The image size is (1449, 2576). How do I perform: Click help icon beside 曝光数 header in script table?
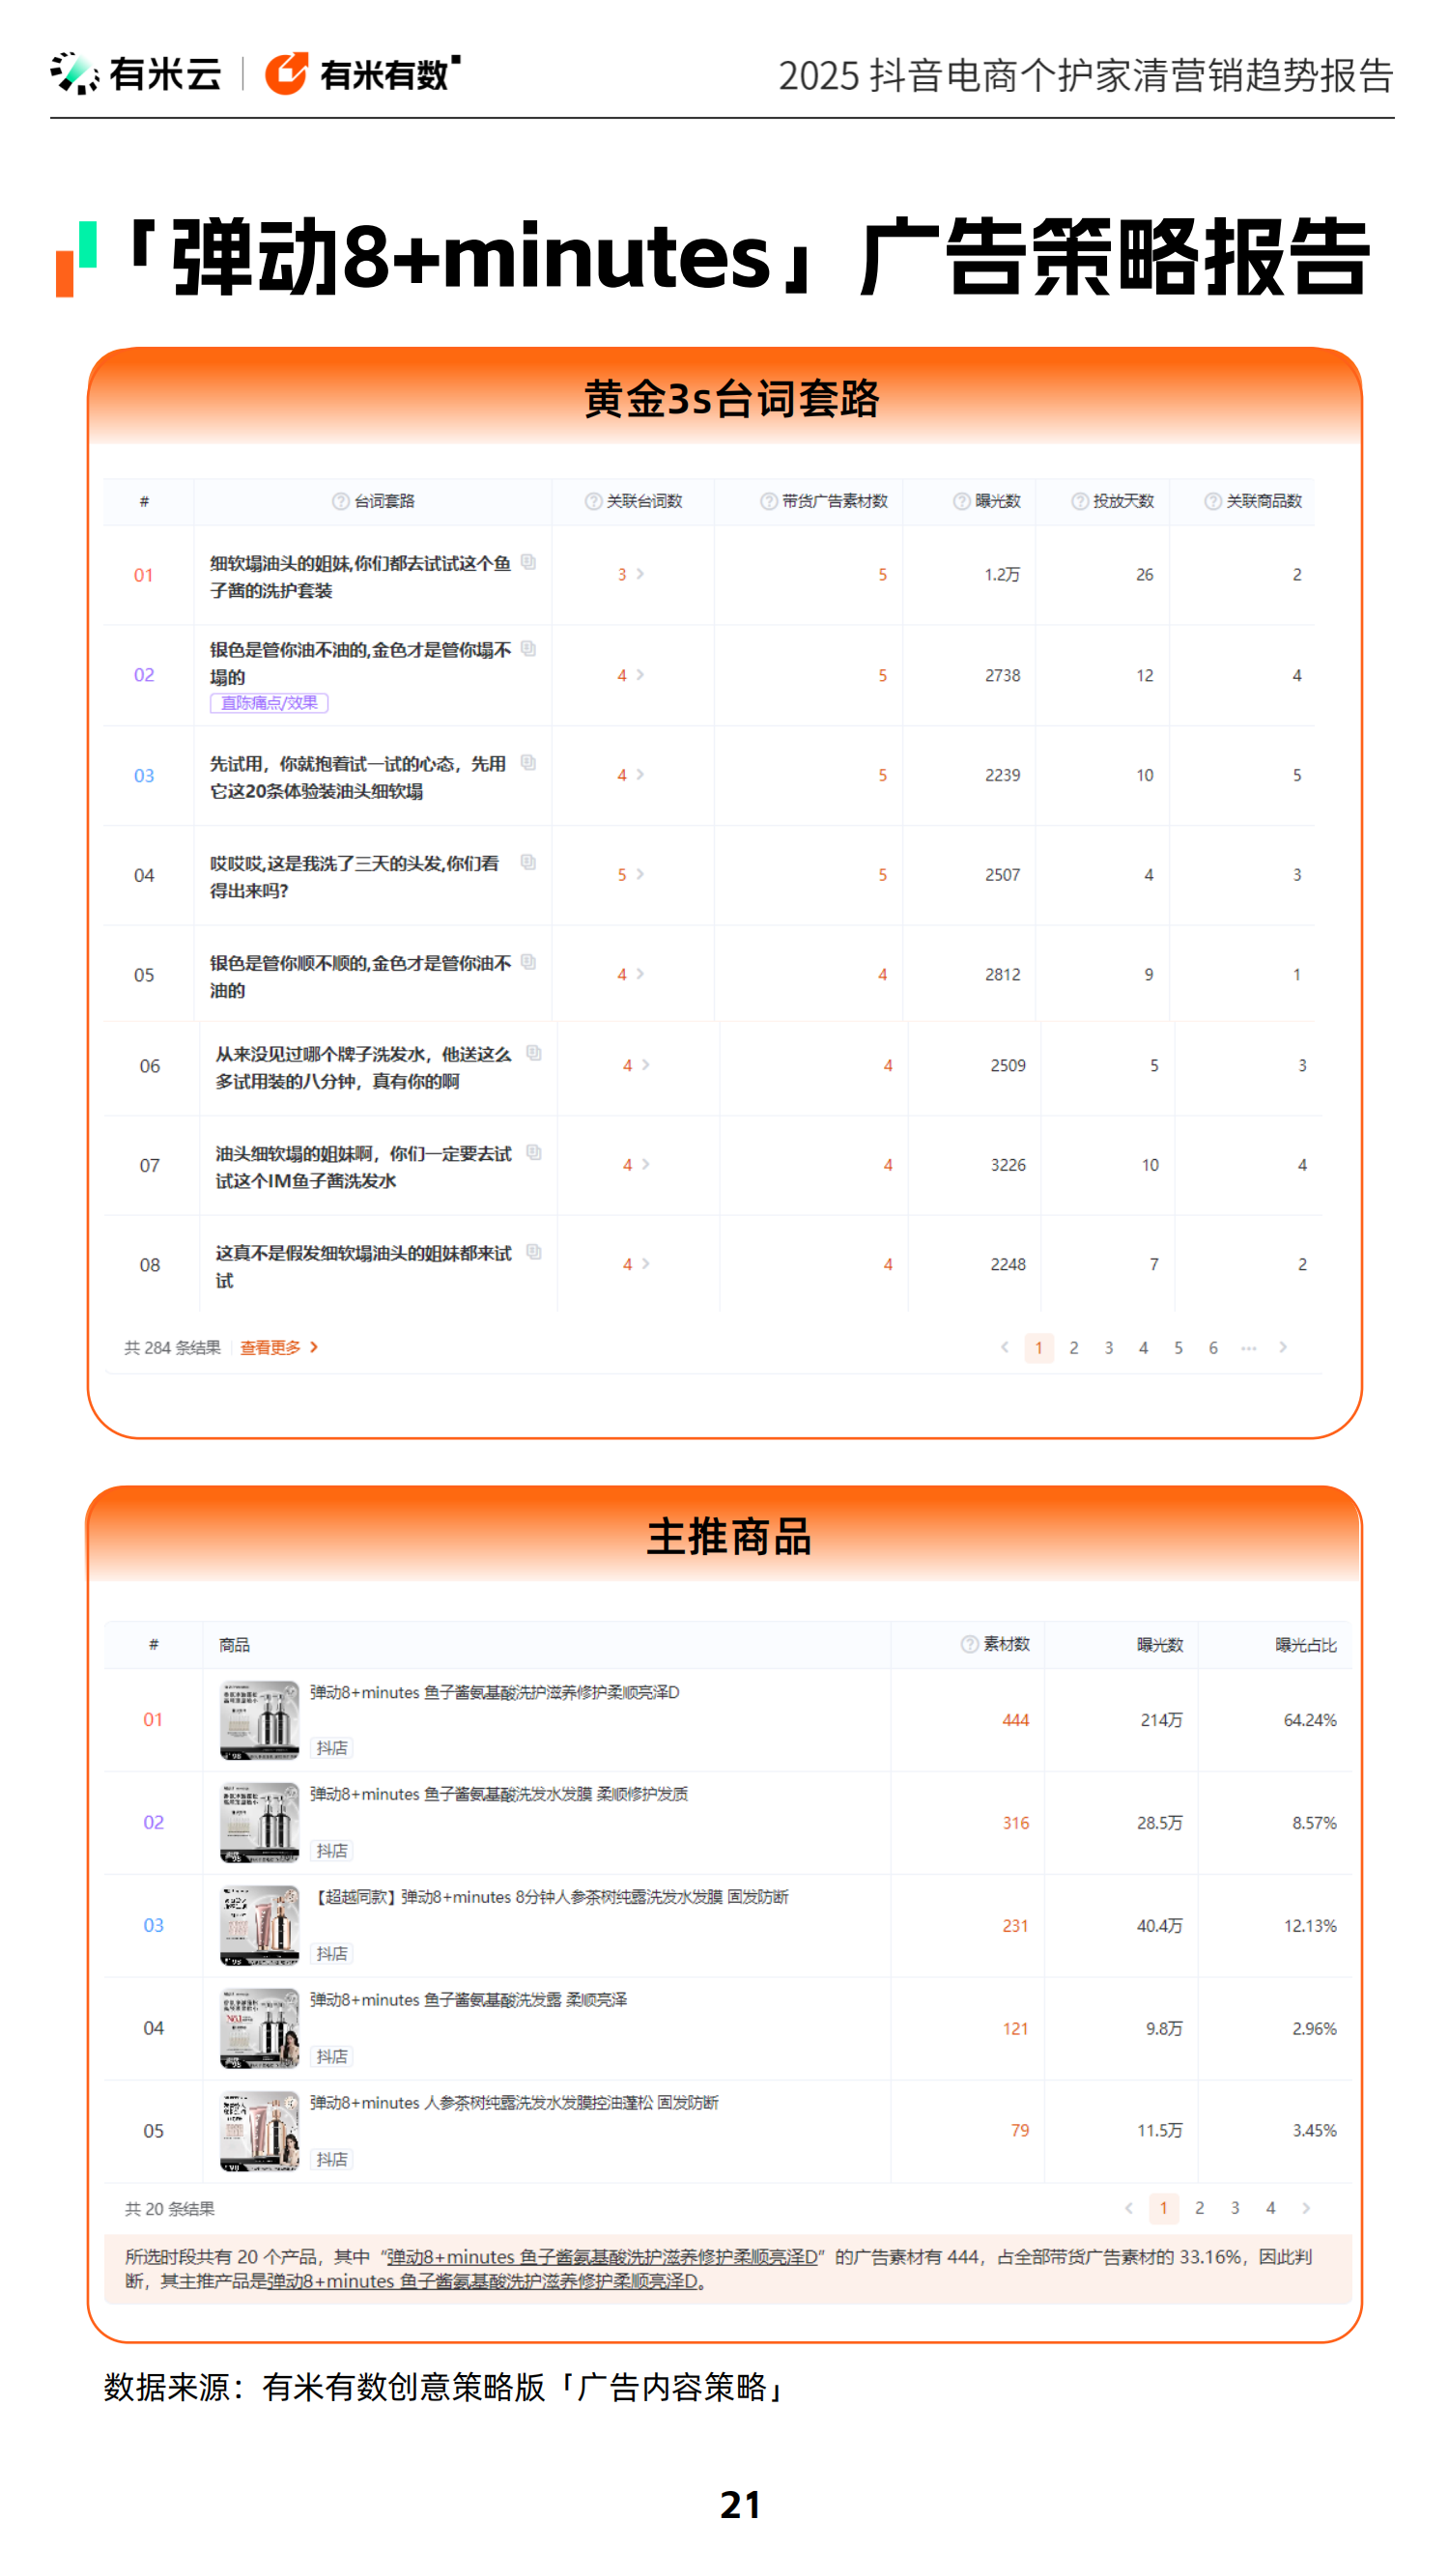pyautogui.click(x=961, y=501)
